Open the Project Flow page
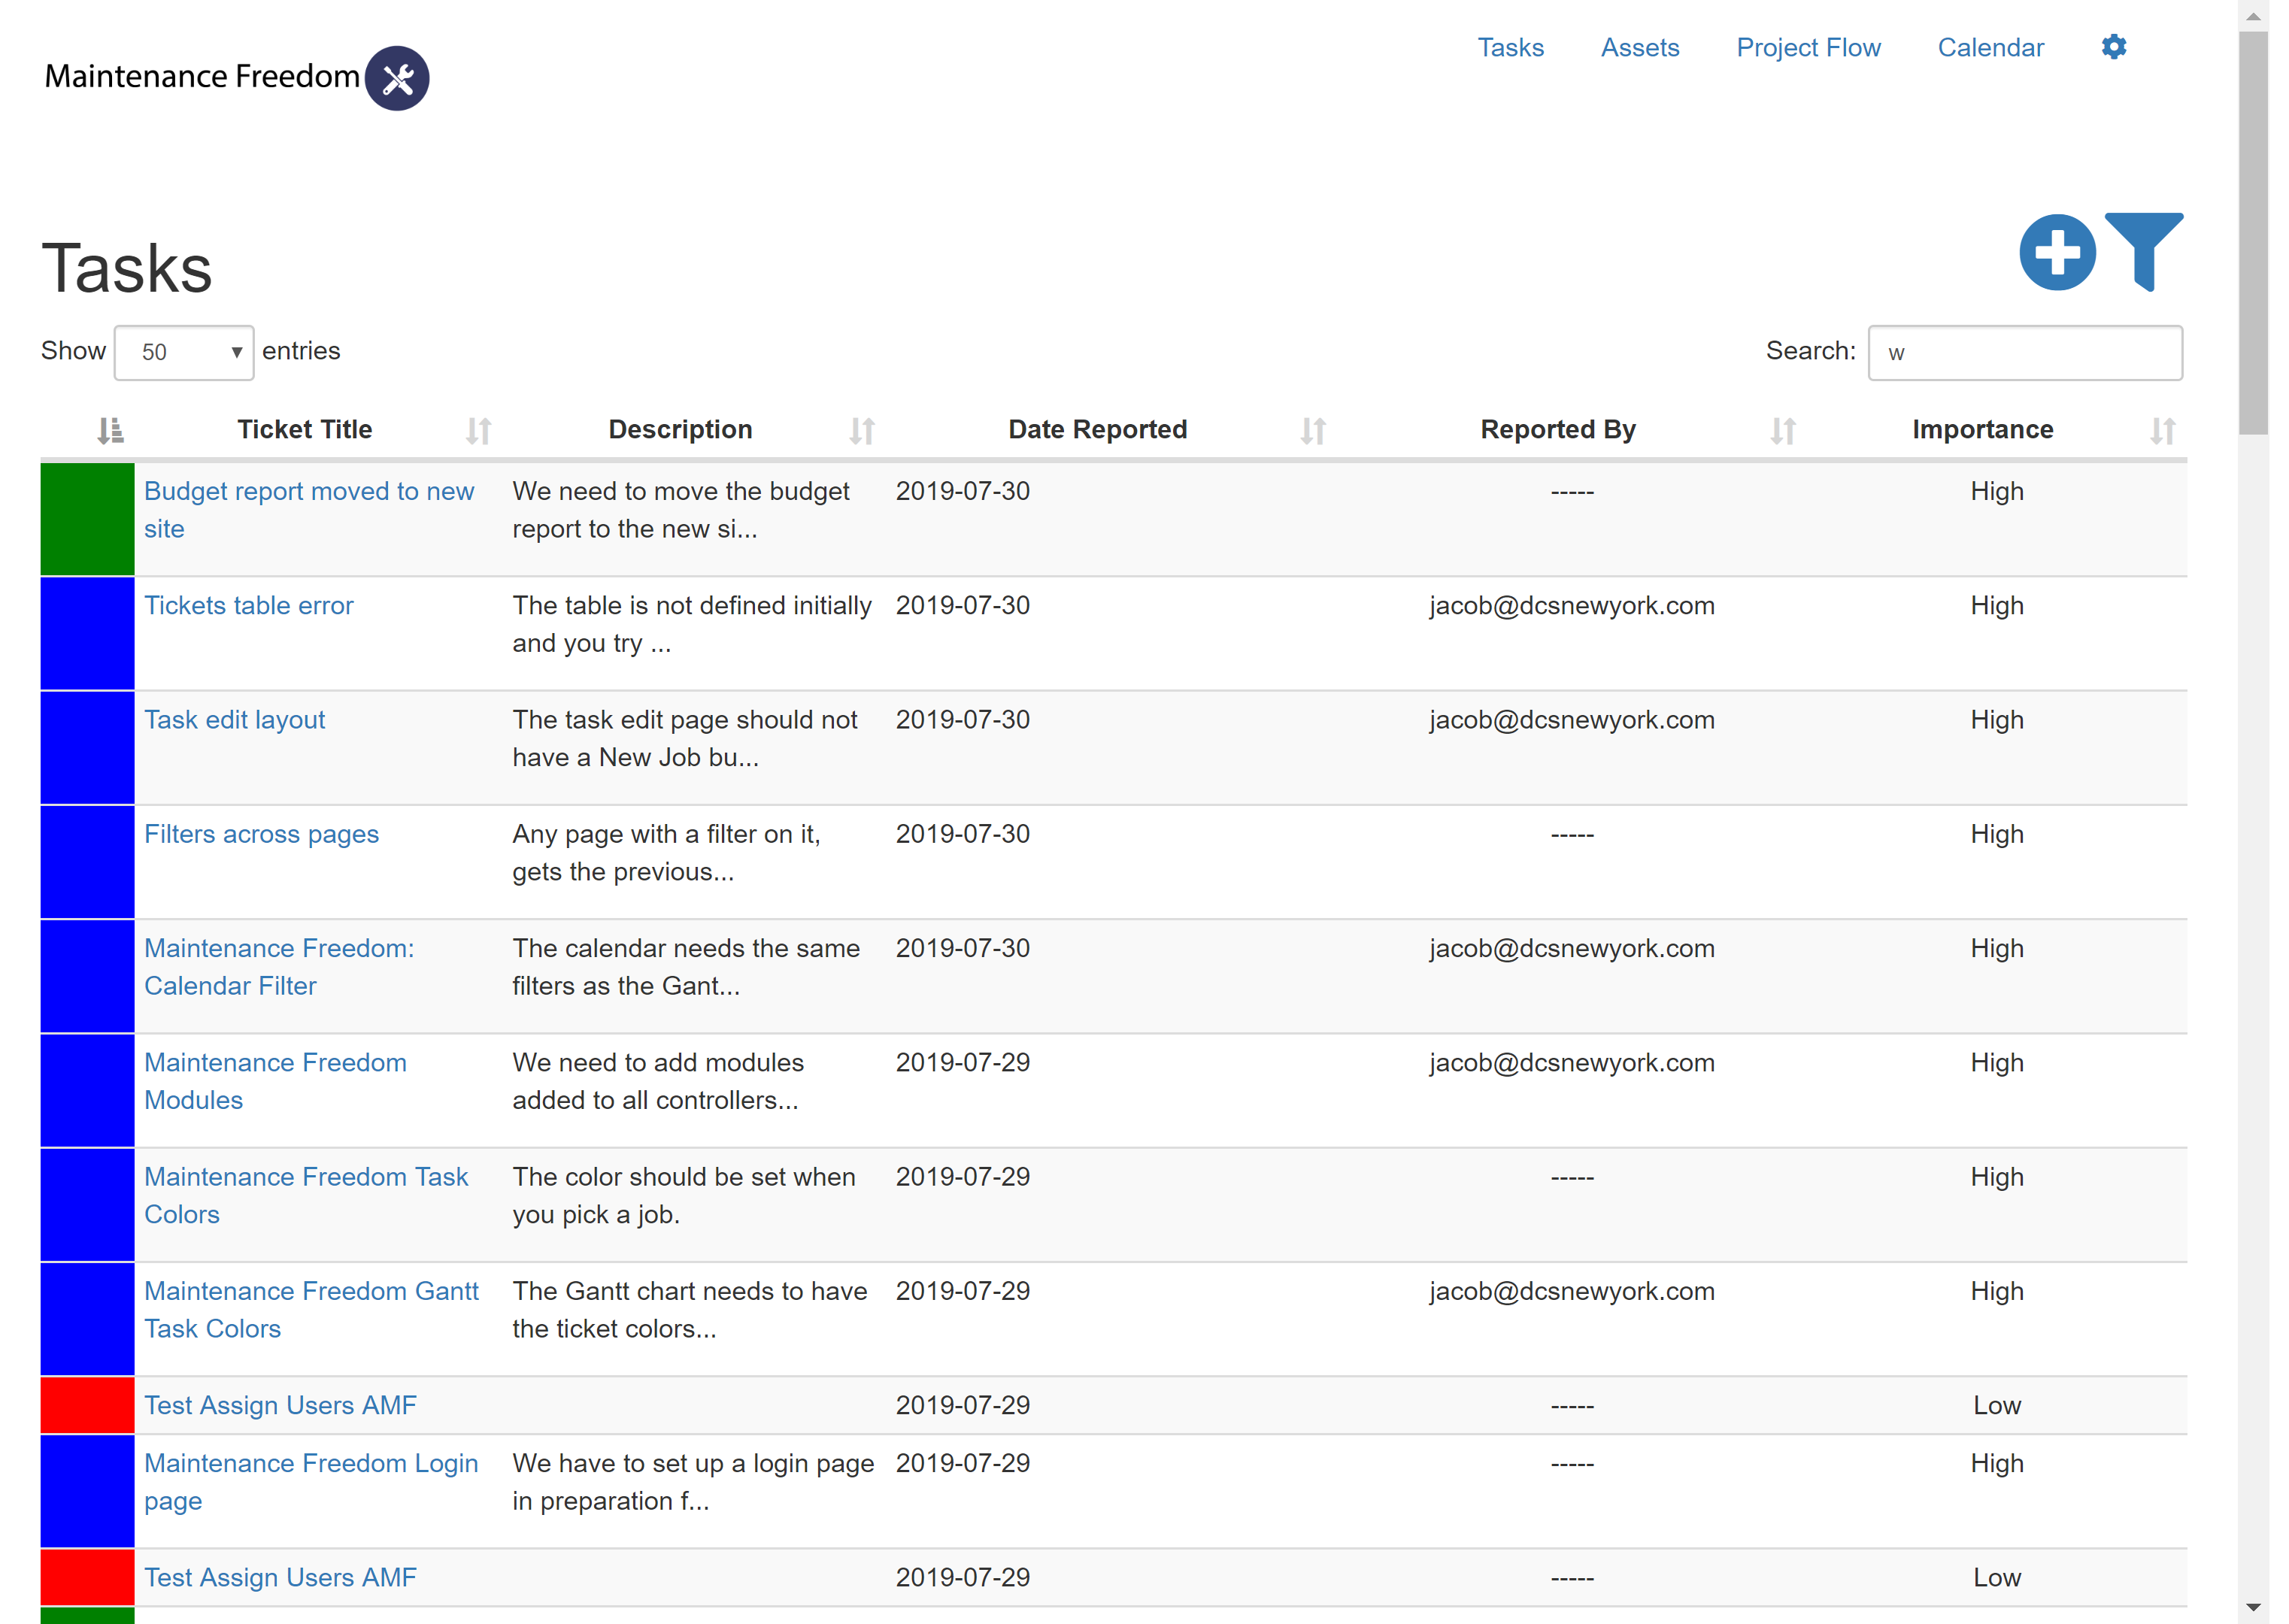The height and width of the screenshot is (1624, 2289). pyautogui.click(x=1807, y=48)
